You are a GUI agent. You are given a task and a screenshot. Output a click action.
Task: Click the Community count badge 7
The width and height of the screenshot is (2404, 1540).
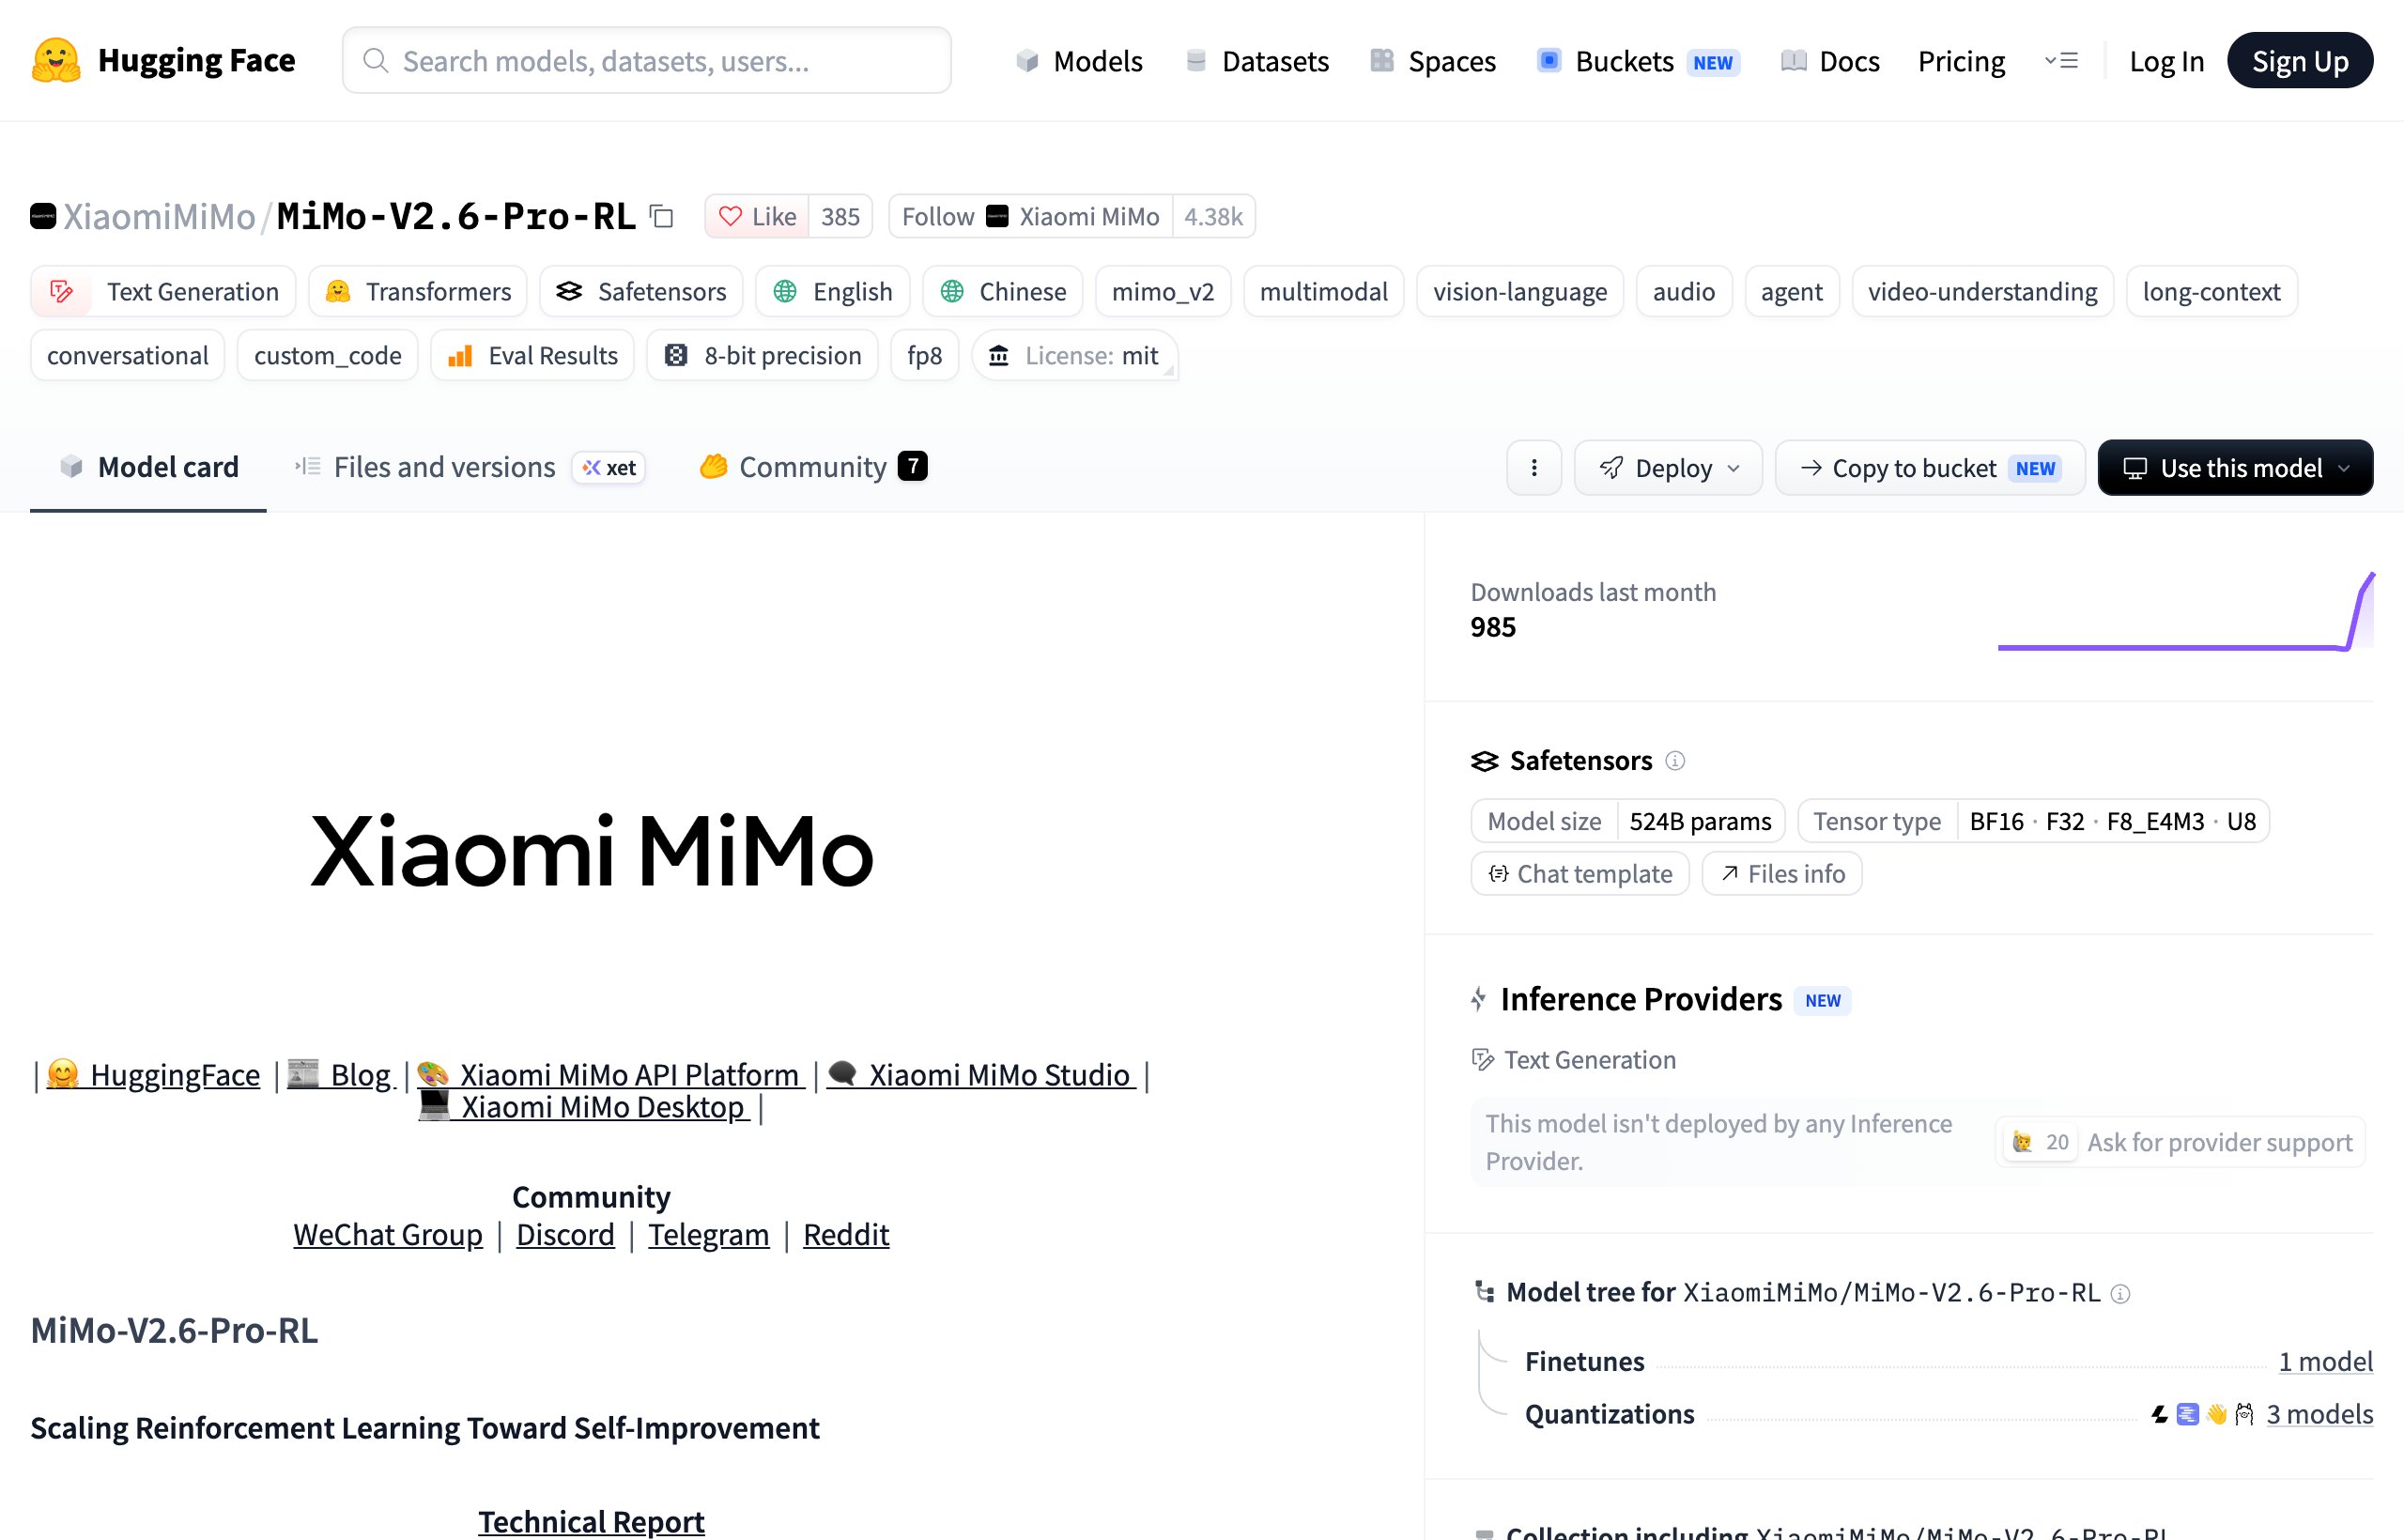click(x=913, y=466)
